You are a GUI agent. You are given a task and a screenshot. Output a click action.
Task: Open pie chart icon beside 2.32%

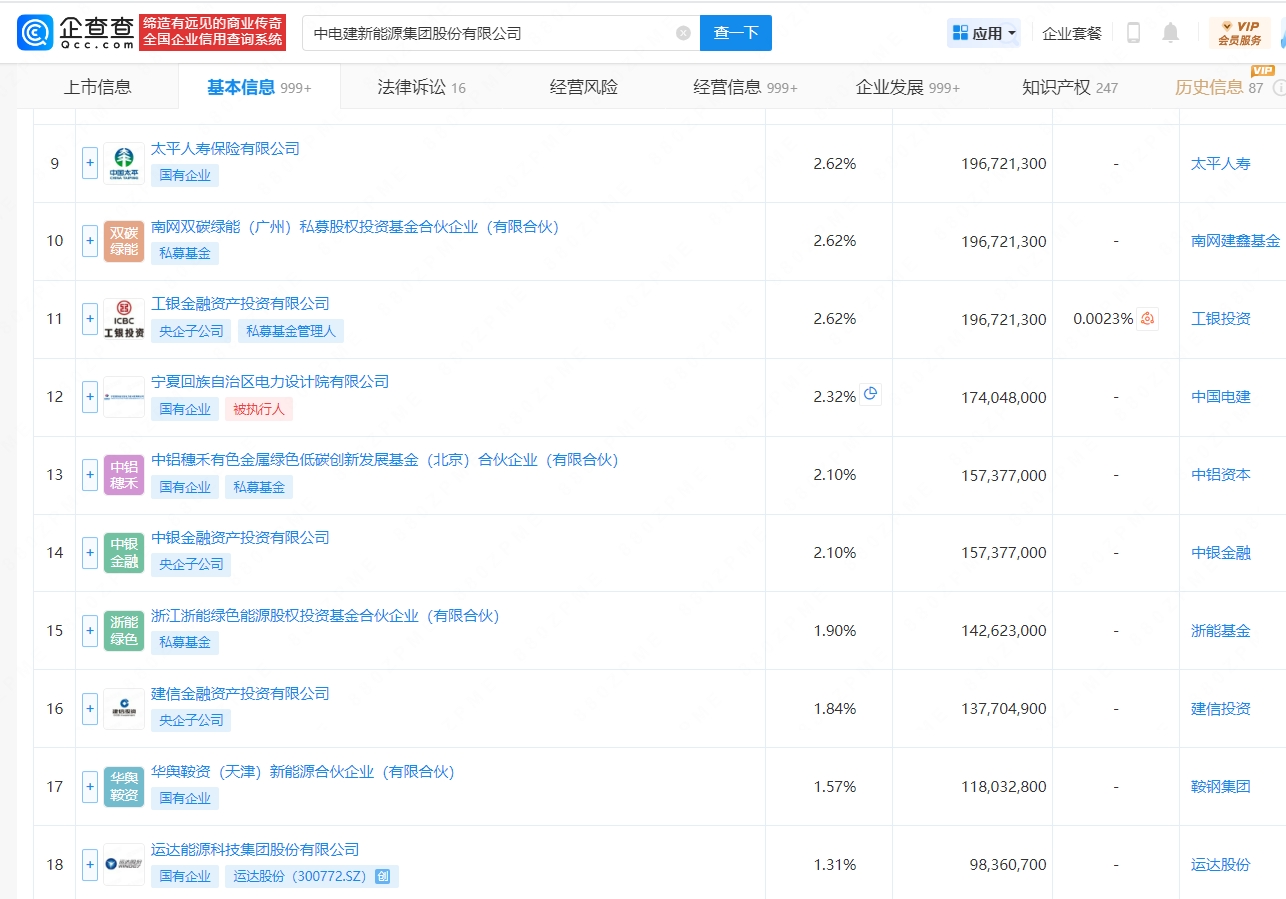870,394
